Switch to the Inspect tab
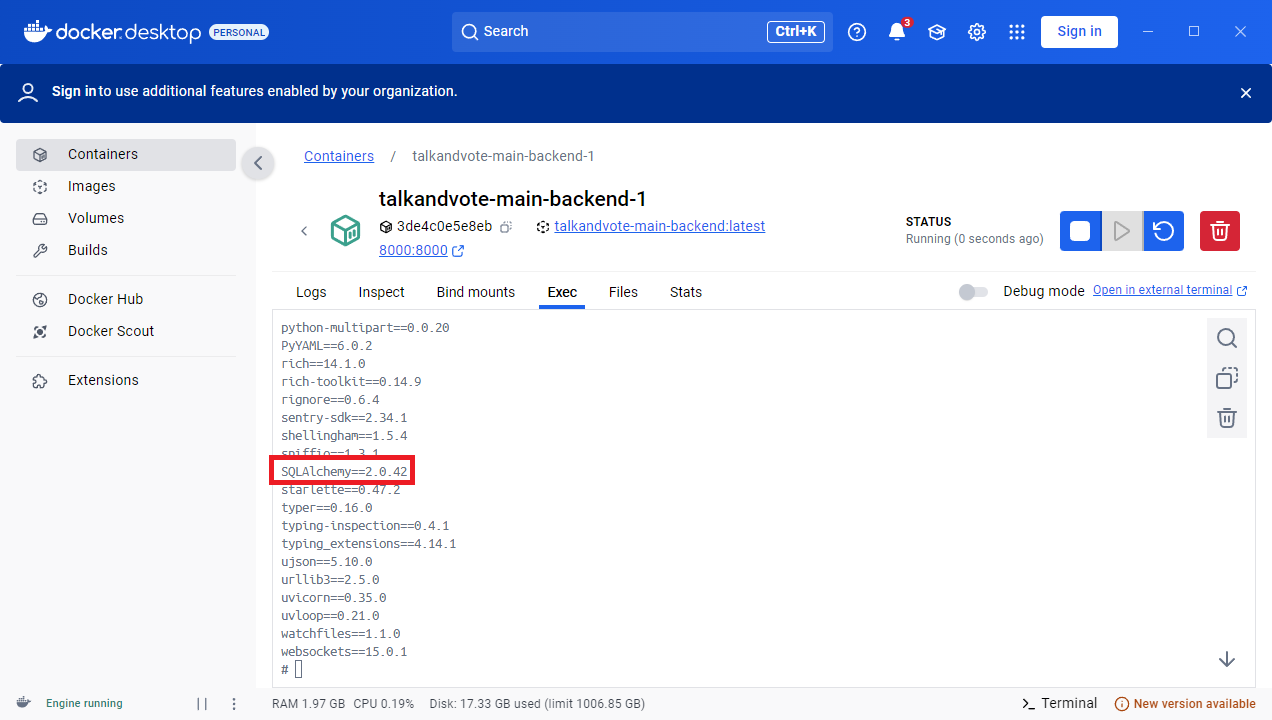1272x720 pixels. coord(382,292)
